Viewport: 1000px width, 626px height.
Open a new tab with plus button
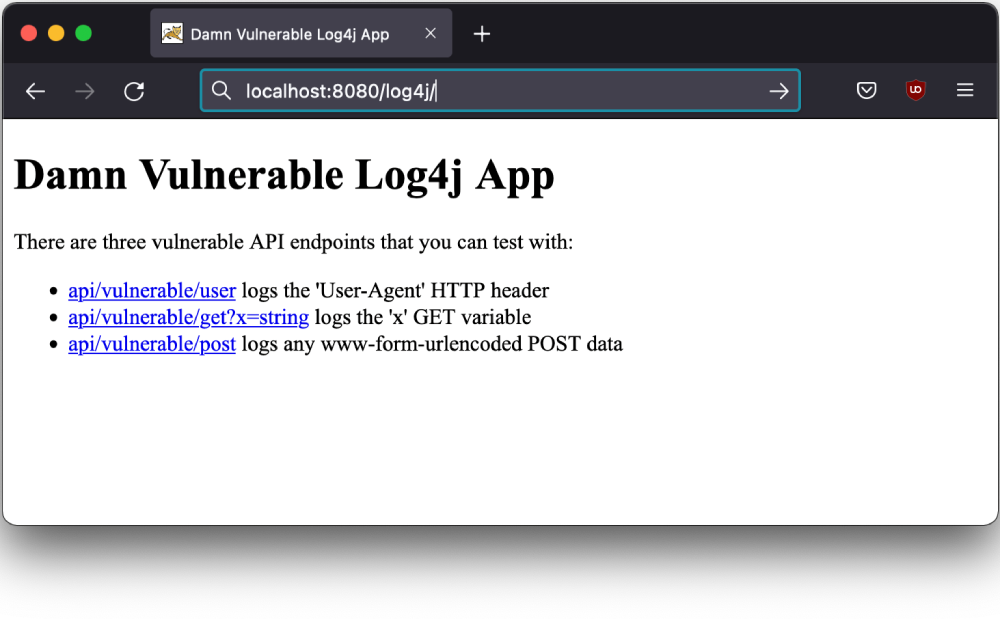pos(482,34)
